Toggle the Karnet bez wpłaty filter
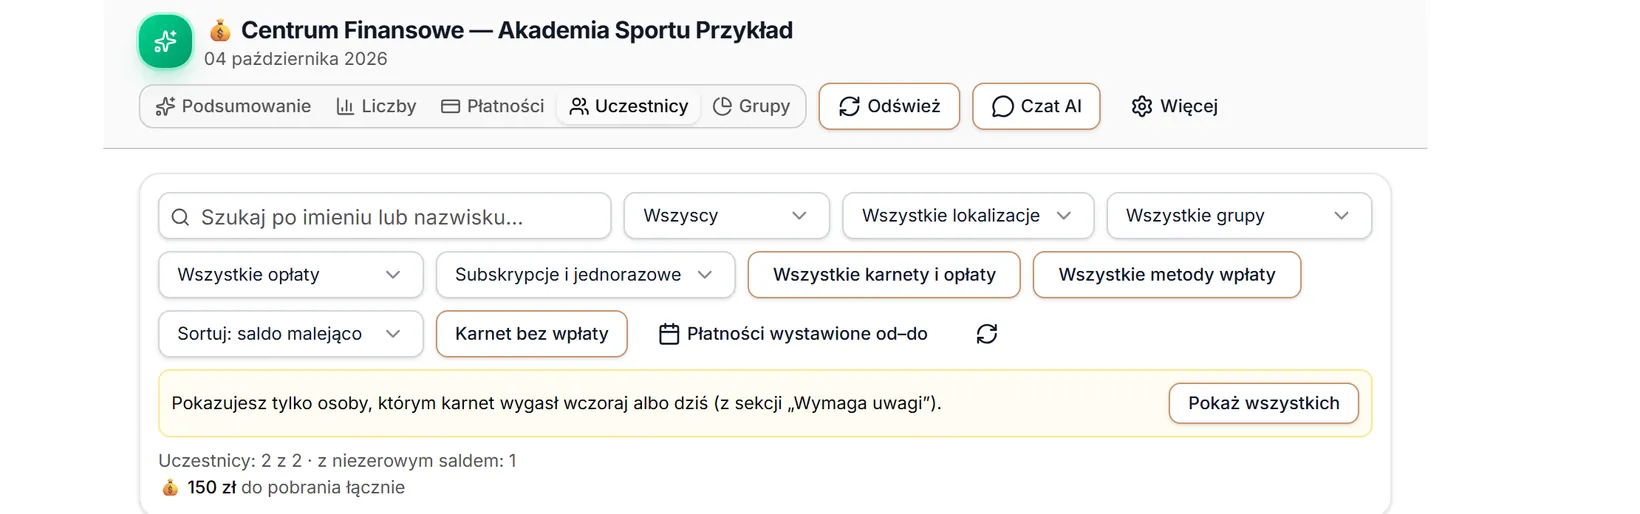The image size is (1640, 514). click(x=532, y=334)
